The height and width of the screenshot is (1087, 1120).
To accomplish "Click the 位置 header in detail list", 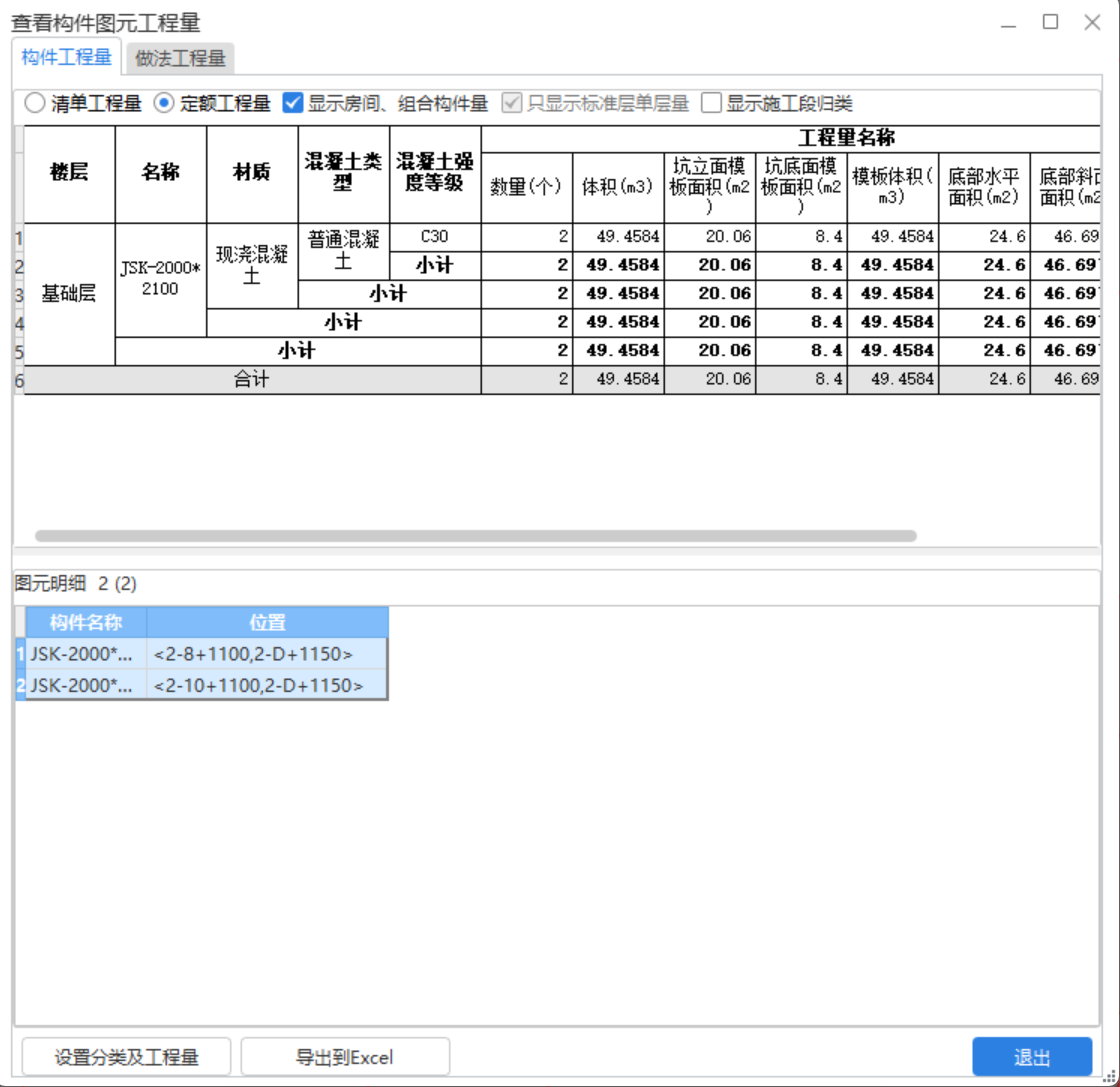I will [267, 622].
